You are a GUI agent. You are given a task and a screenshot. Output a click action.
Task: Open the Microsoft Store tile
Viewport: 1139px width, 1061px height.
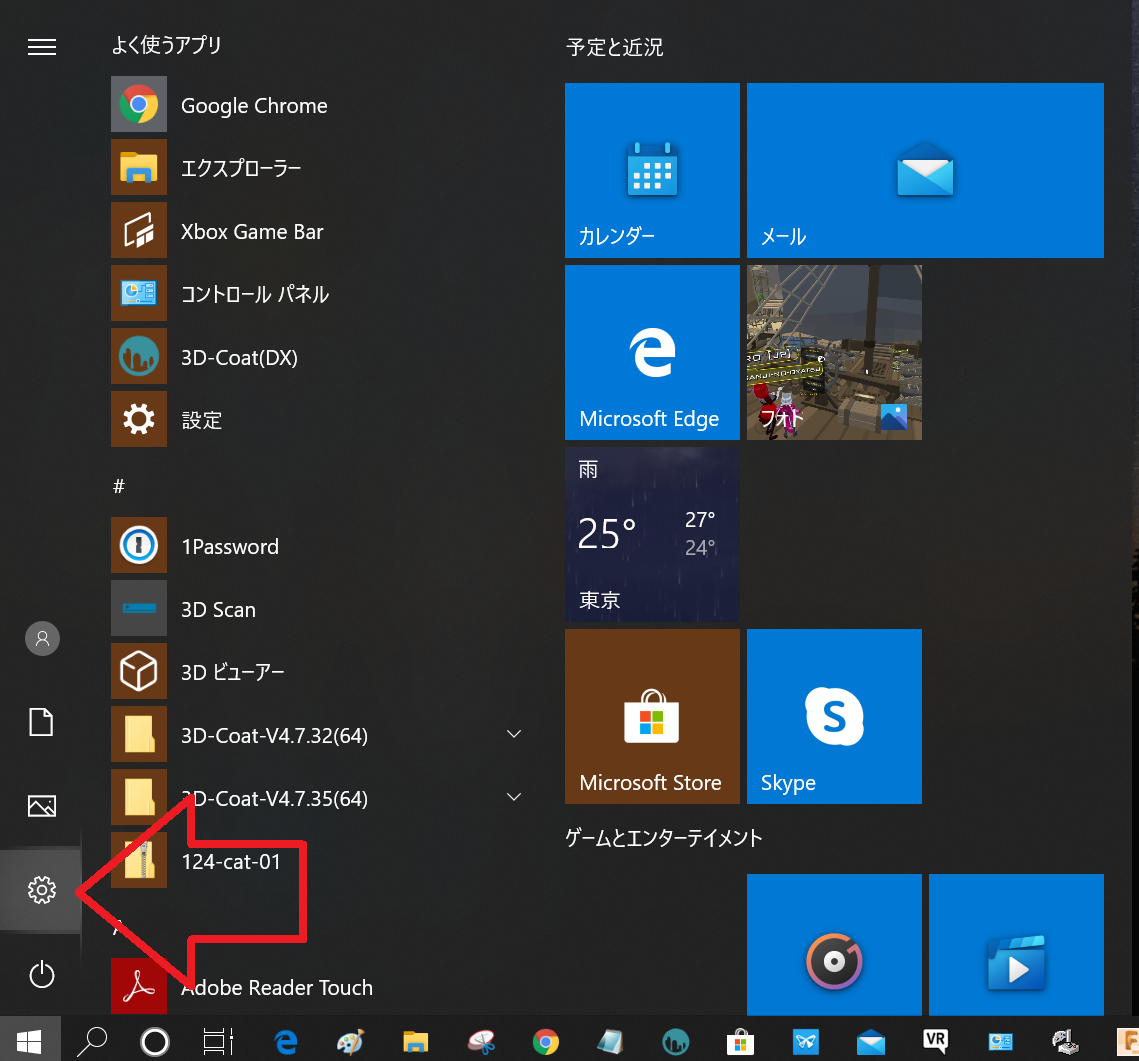[x=652, y=716]
